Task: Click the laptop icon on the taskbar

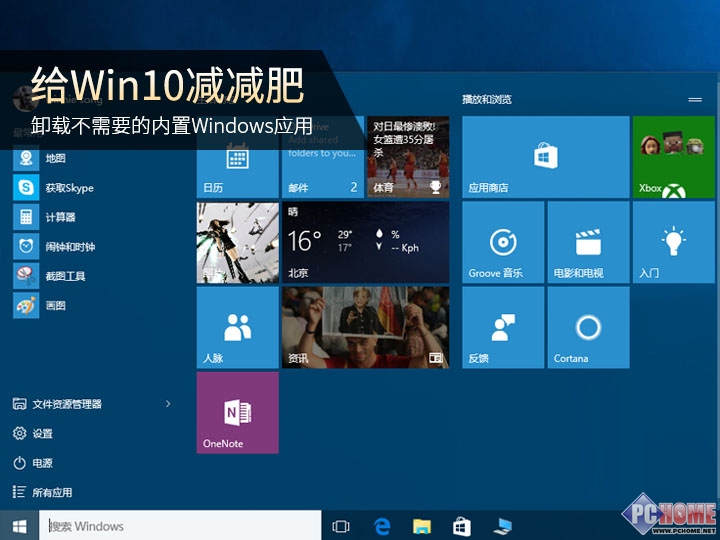Action: 502,526
